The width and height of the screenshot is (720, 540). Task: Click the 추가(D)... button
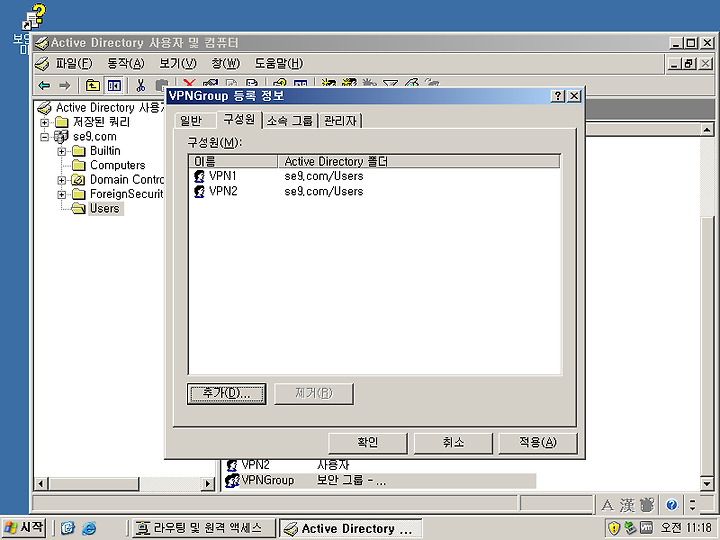click(x=226, y=394)
